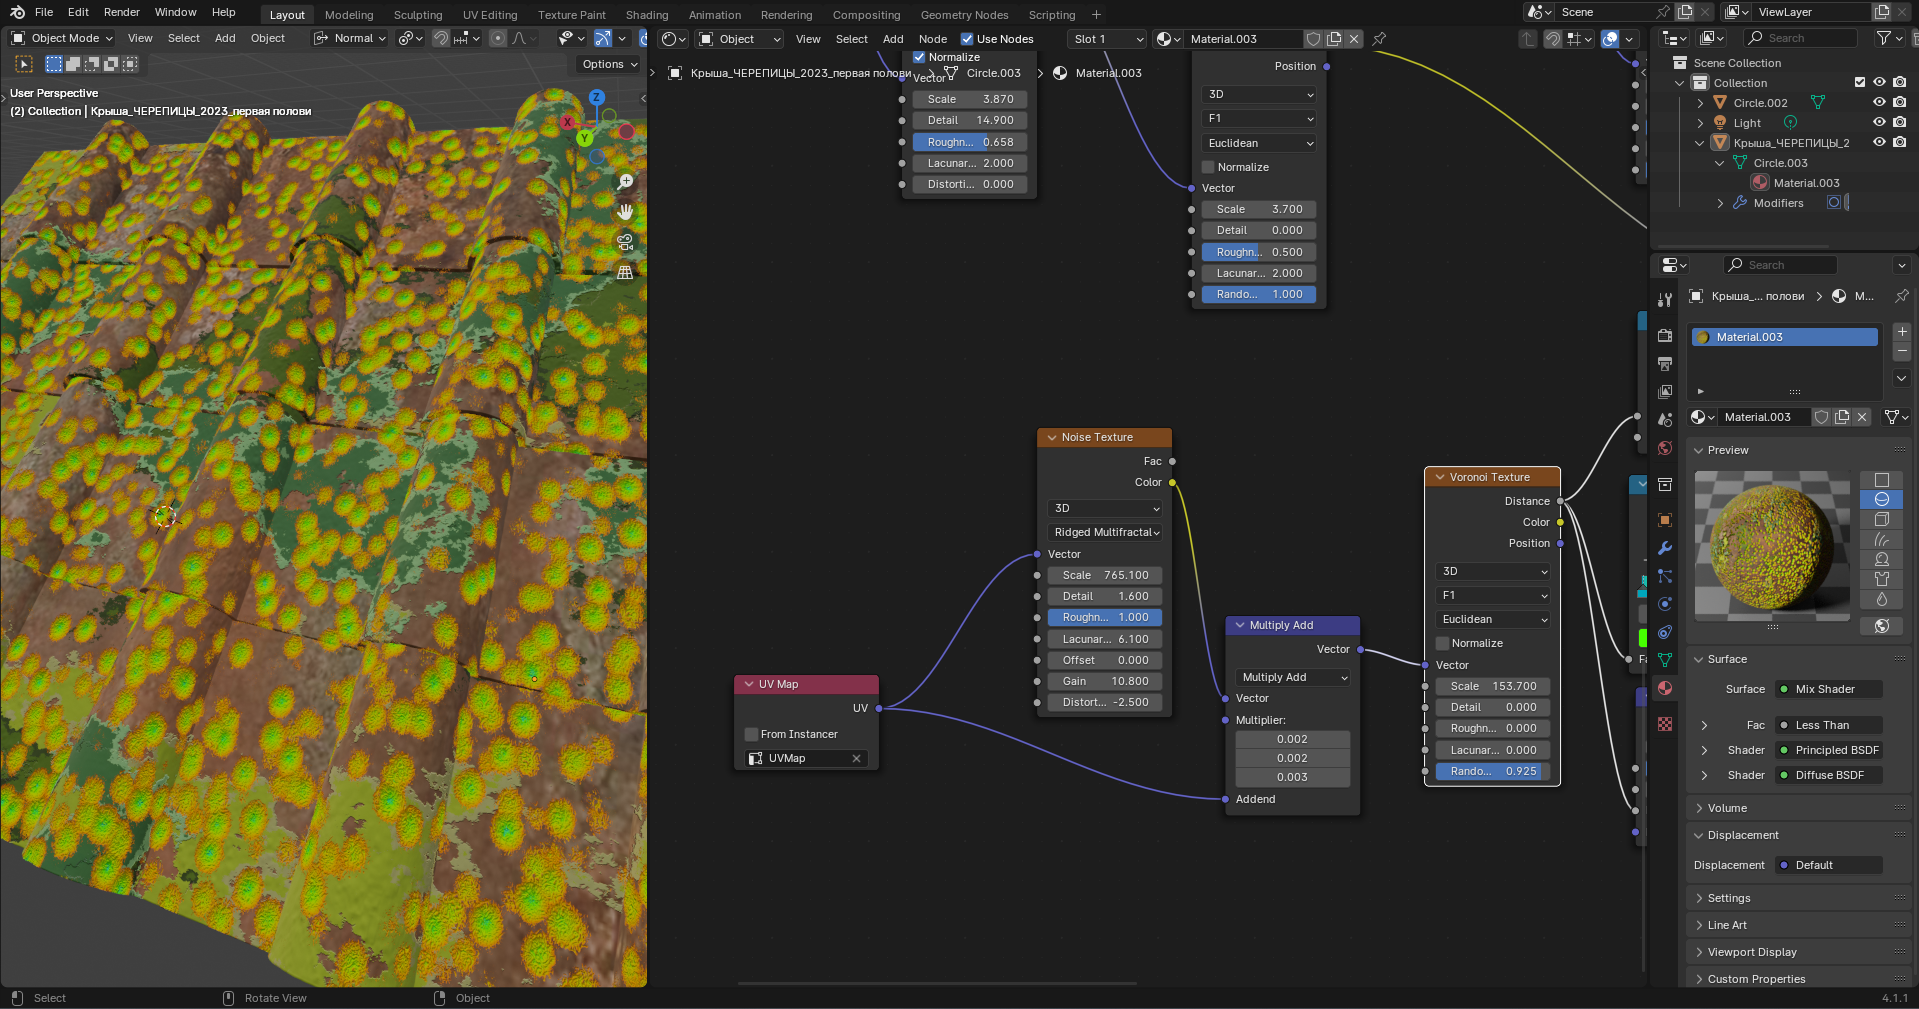Screen dimensions: 1919x1009
Task: Open the Modifiers properties tab
Action: 1665,548
